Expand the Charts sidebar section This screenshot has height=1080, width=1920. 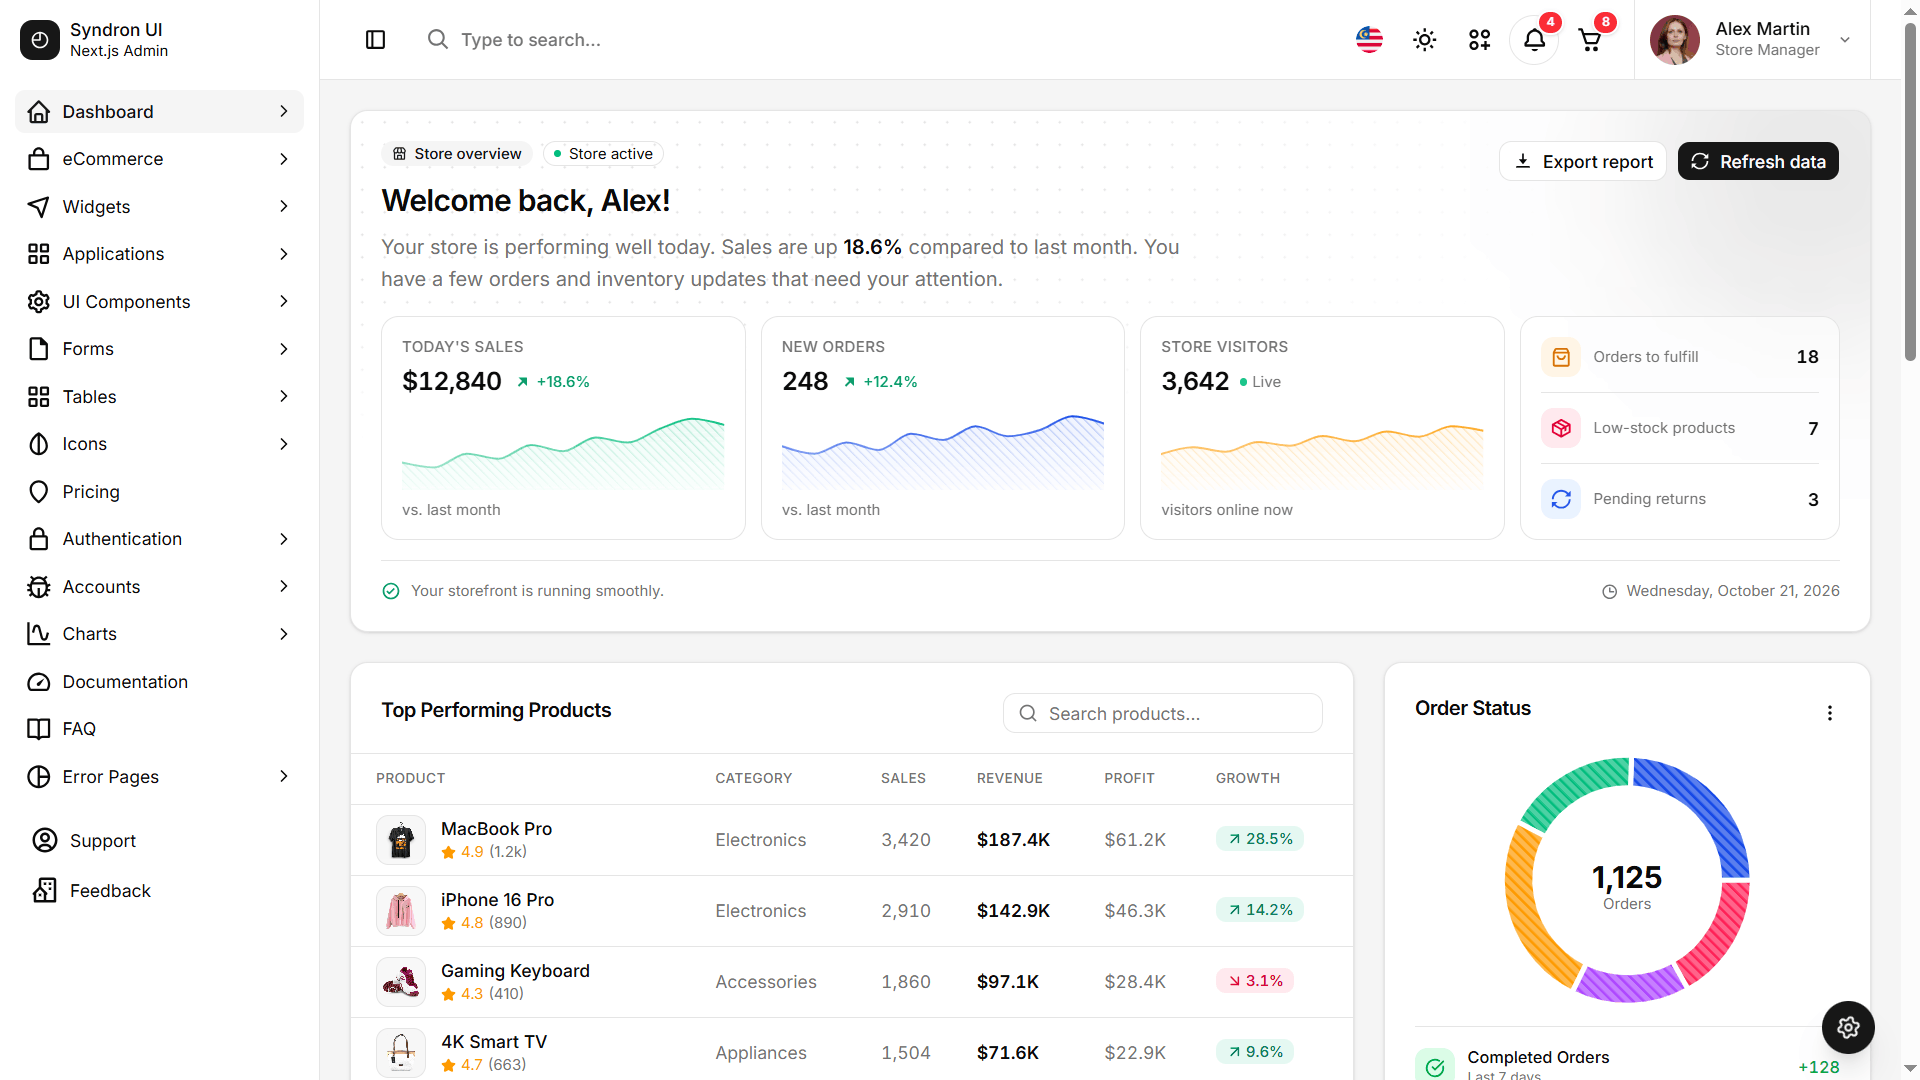click(x=160, y=634)
